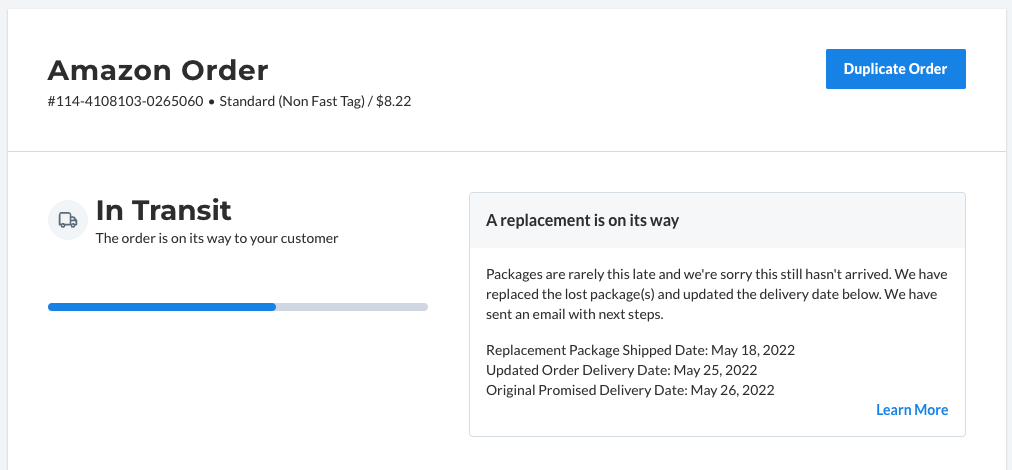Click the Replacement Package Shipped Date line

pos(640,351)
